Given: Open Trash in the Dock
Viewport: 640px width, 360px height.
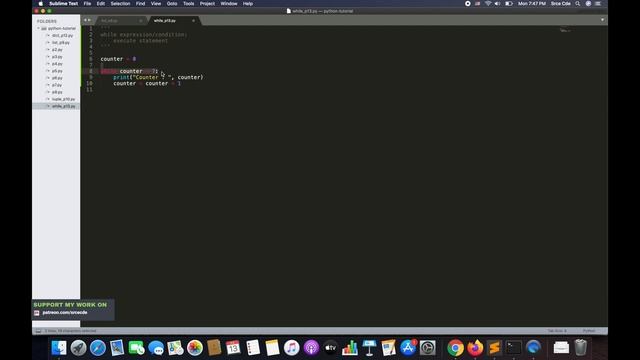Looking at the screenshot, I should click(x=580, y=348).
